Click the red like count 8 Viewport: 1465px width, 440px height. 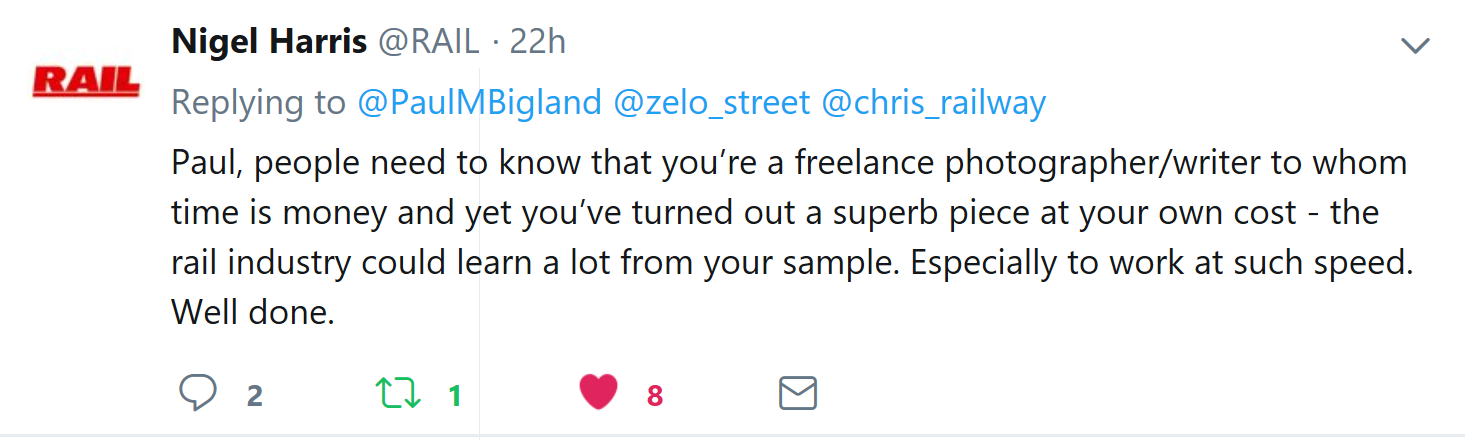coord(655,396)
